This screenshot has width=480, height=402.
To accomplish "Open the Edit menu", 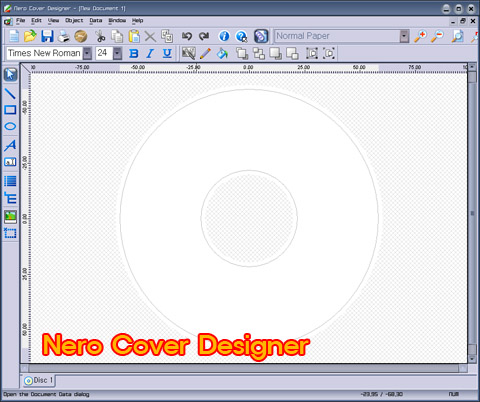I will [36, 21].
